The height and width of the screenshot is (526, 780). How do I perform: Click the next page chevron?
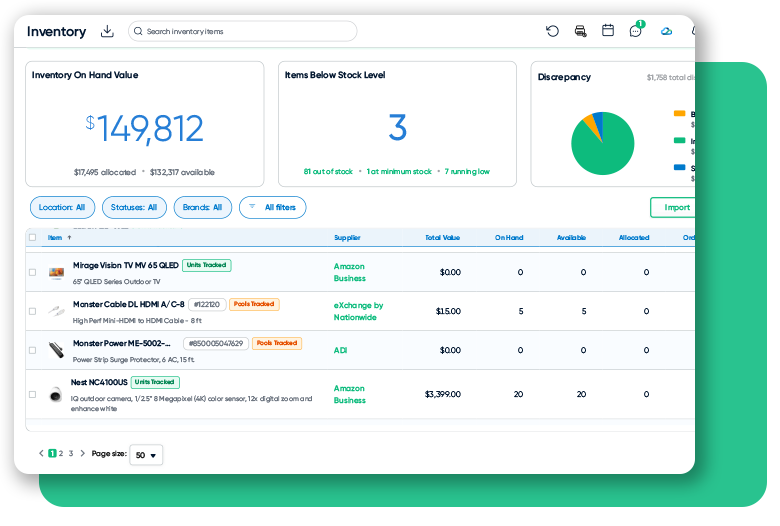click(x=83, y=453)
